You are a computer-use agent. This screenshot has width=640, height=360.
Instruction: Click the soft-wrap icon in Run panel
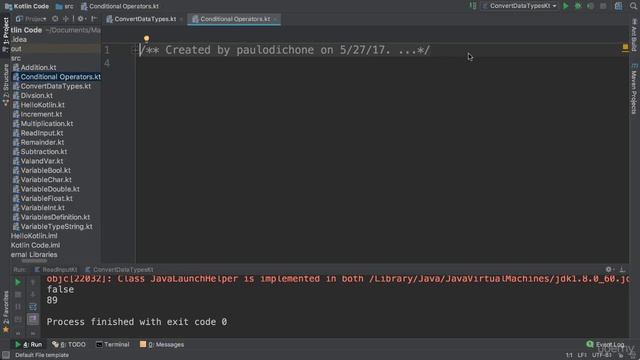tap(33, 307)
